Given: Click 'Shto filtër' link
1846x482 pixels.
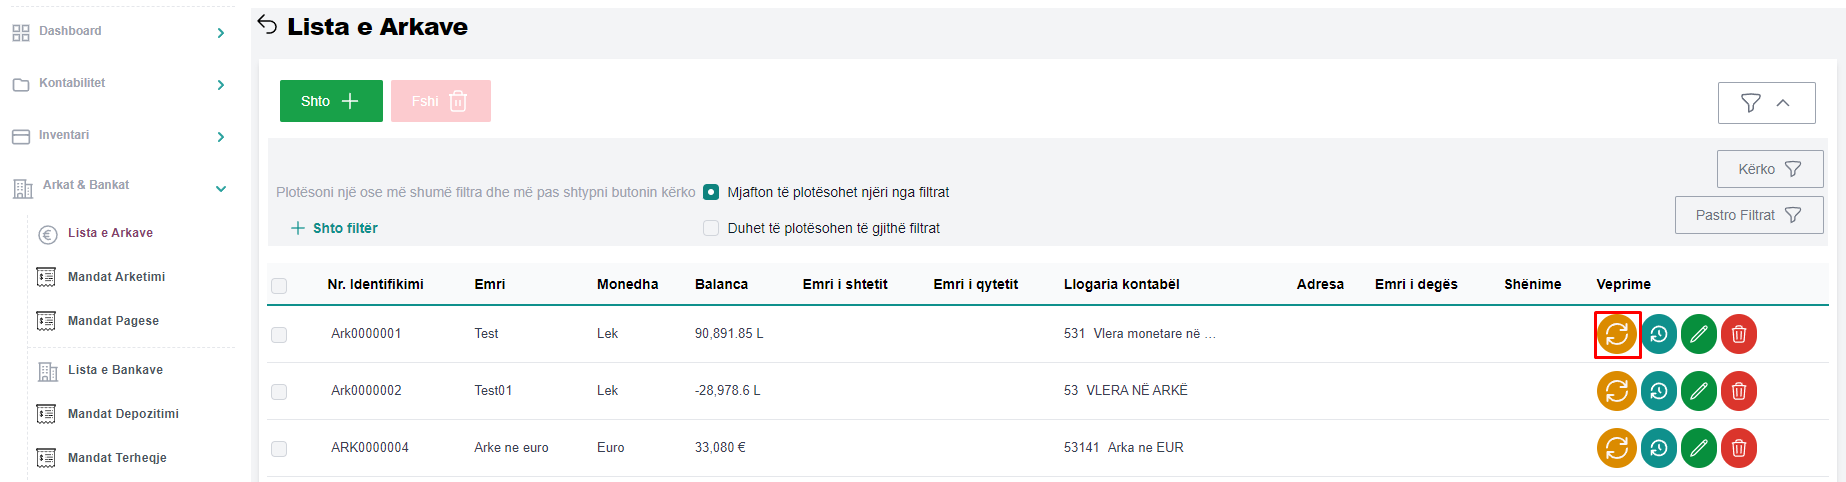Looking at the screenshot, I should [x=334, y=228].
